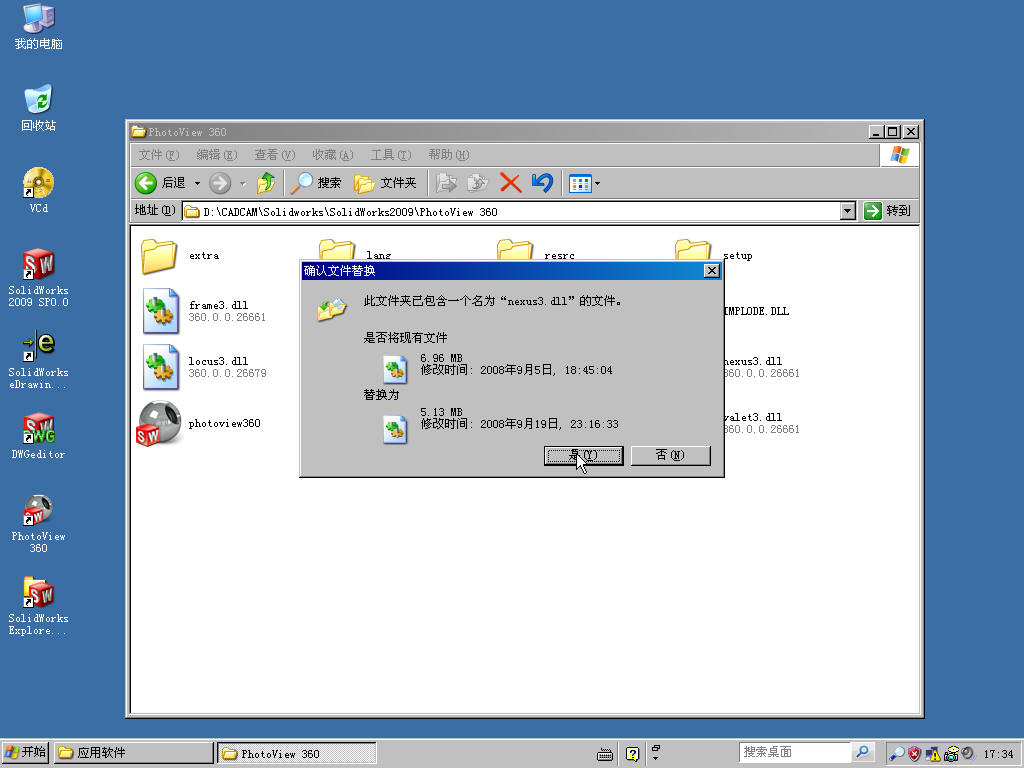The height and width of the screenshot is (768, 1024).
Task: Click the Copy To toolbar icon
Action: coord(478,183)
